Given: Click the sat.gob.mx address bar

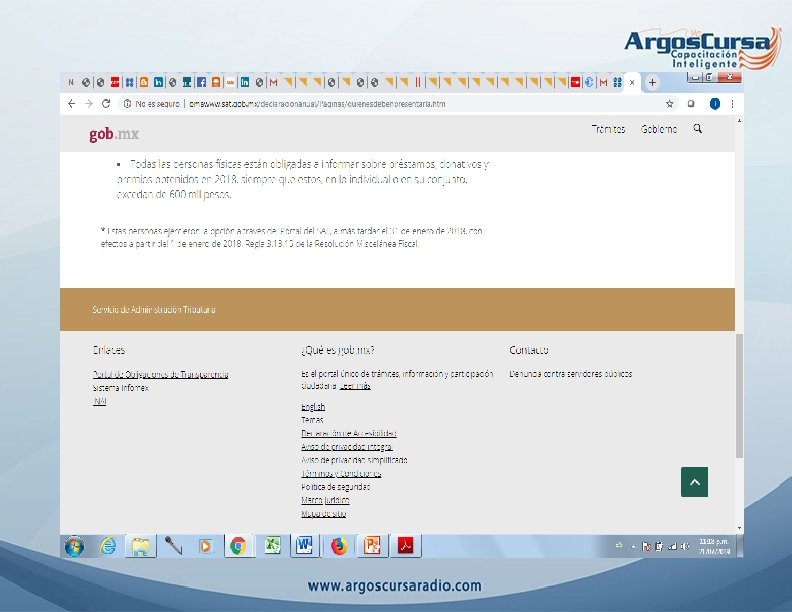Looking at the screenshot, I should tap(317, 104).
